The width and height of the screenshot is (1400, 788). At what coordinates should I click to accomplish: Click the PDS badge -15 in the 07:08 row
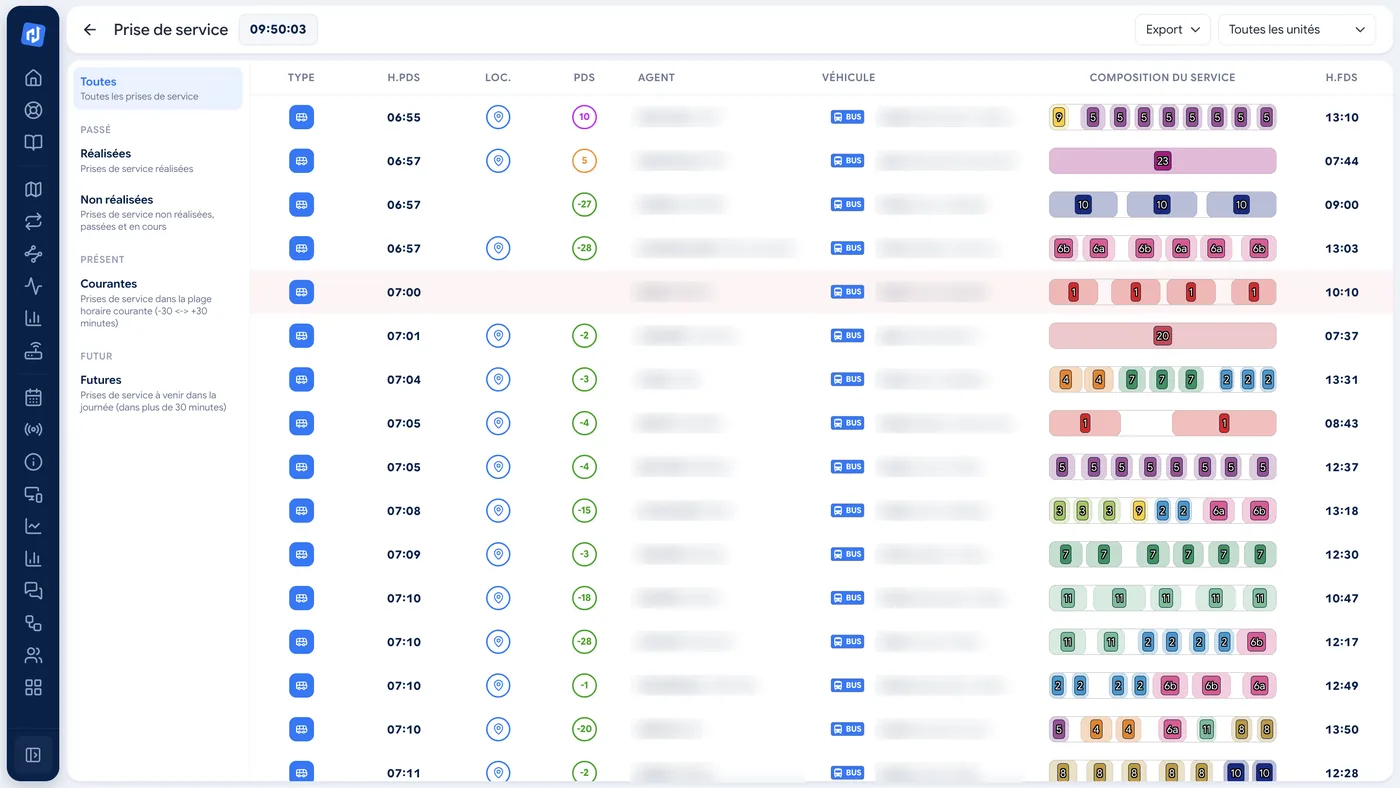[585, 511]
